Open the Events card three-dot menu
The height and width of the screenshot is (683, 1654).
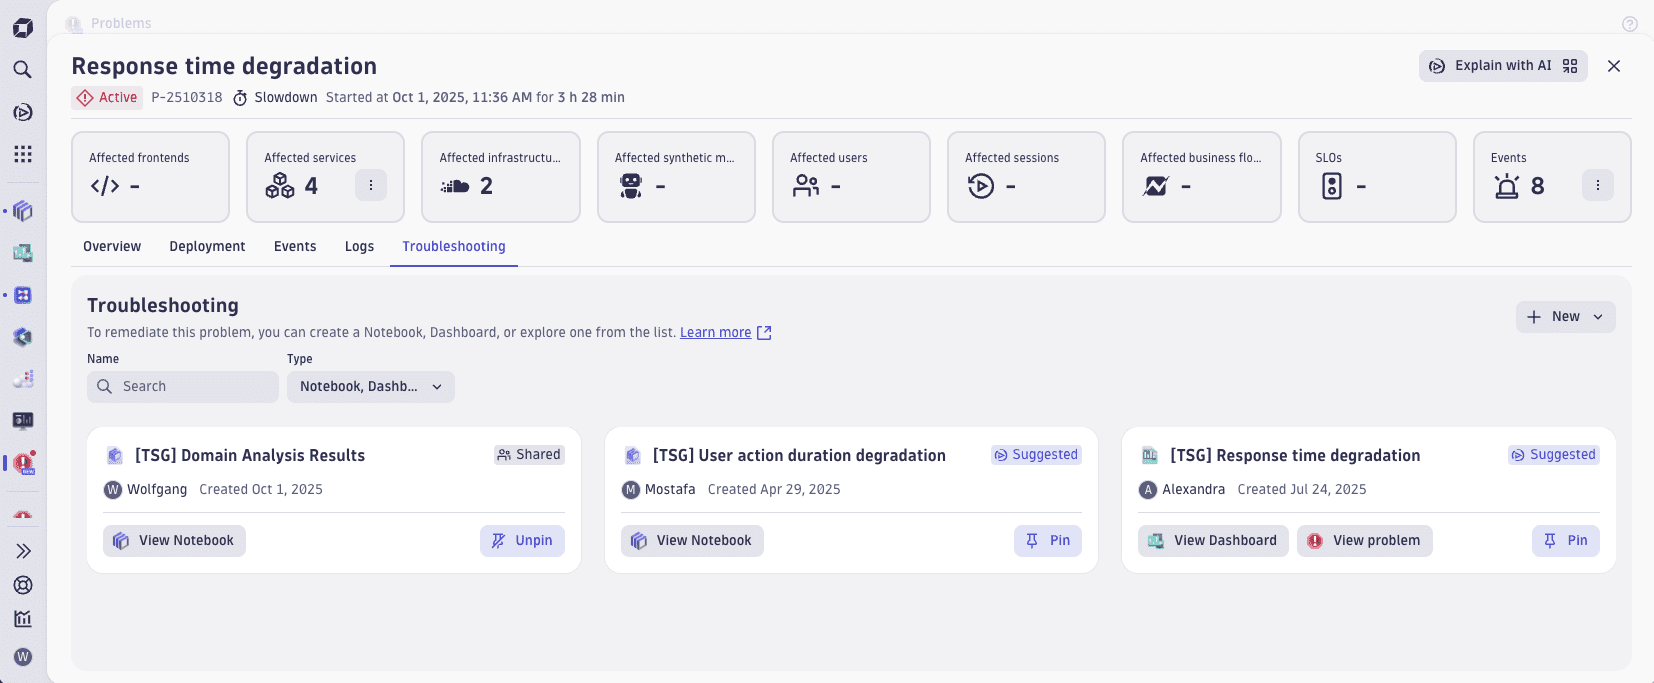click(x=1598, y=185)
